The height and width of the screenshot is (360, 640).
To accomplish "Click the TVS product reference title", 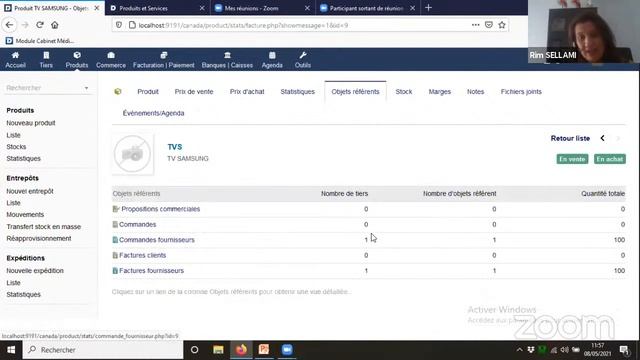I will 175,147.
